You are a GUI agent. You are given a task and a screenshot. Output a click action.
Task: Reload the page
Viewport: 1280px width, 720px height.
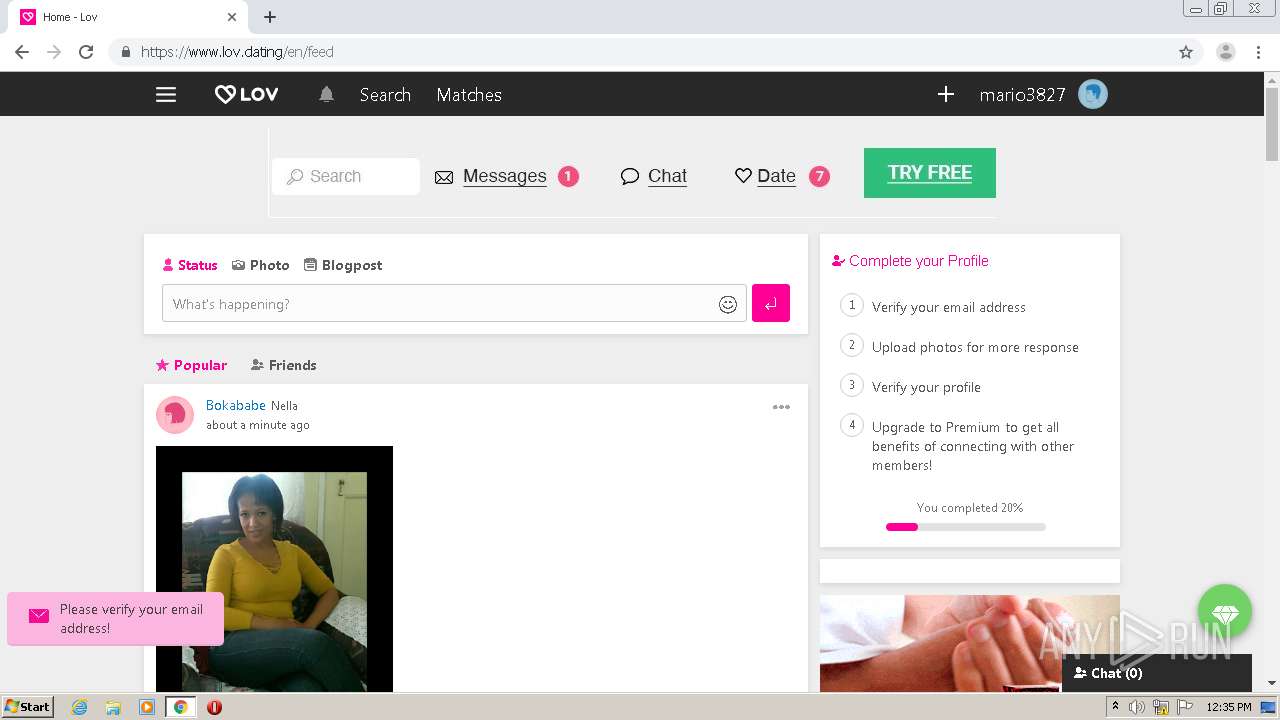(86, 52)
